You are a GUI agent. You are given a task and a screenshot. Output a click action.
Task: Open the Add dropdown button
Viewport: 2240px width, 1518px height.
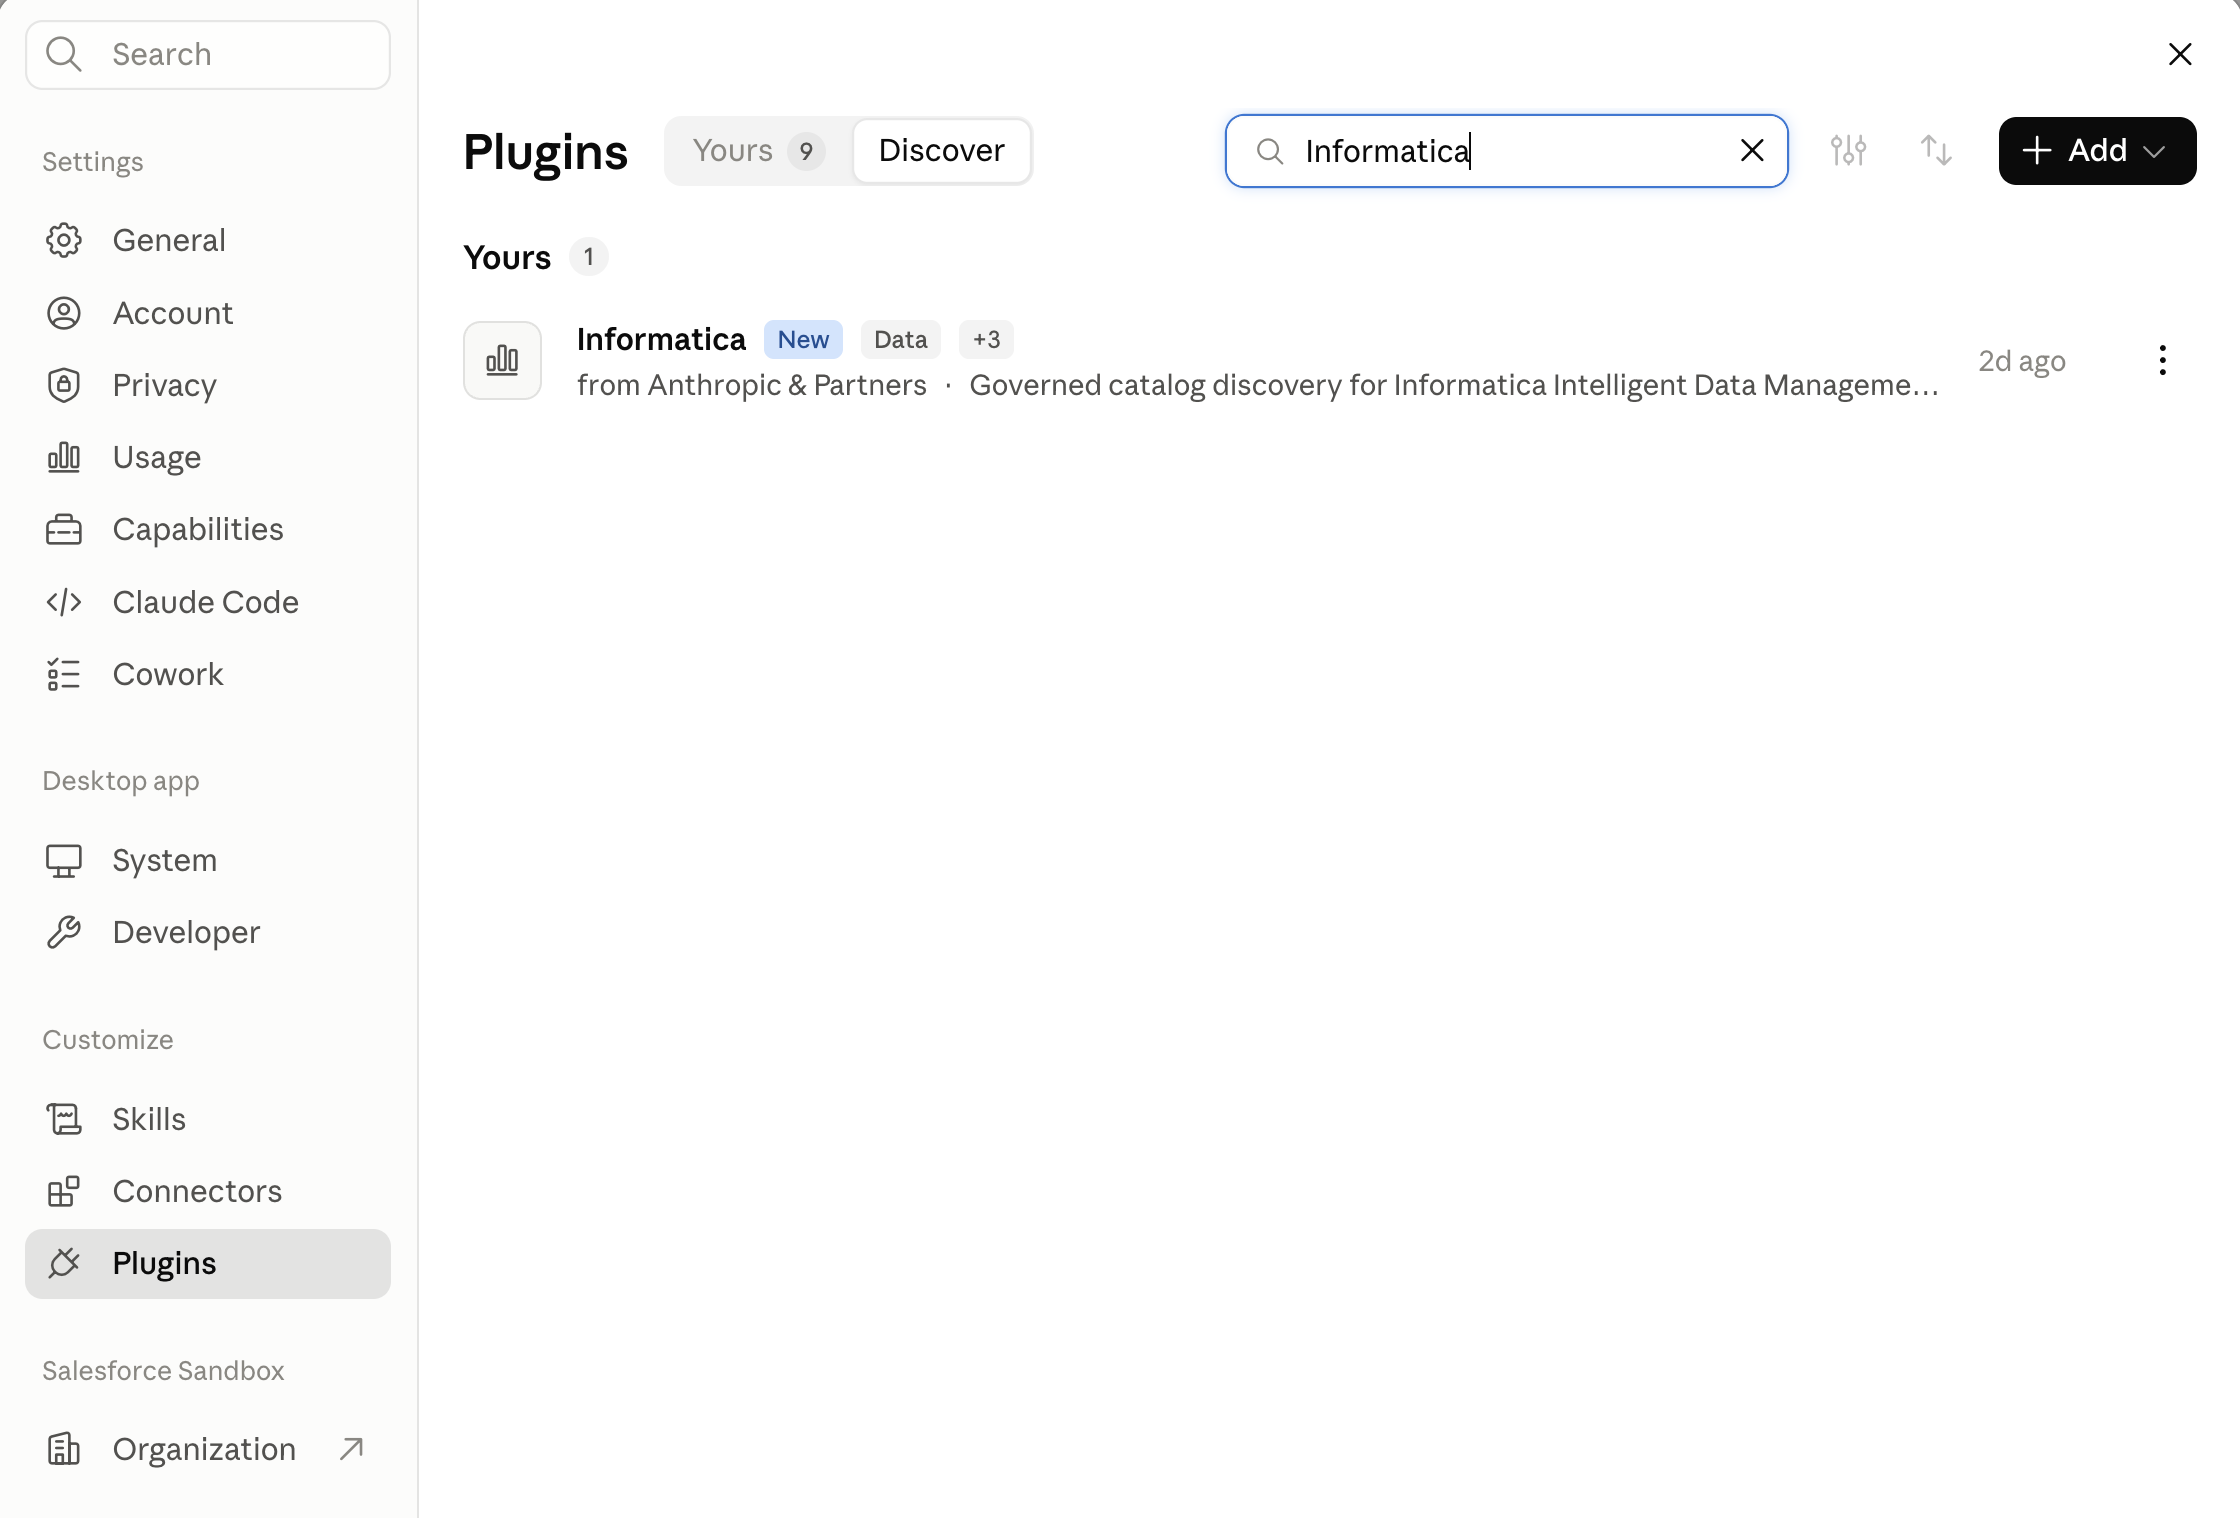click(2097, 151)
